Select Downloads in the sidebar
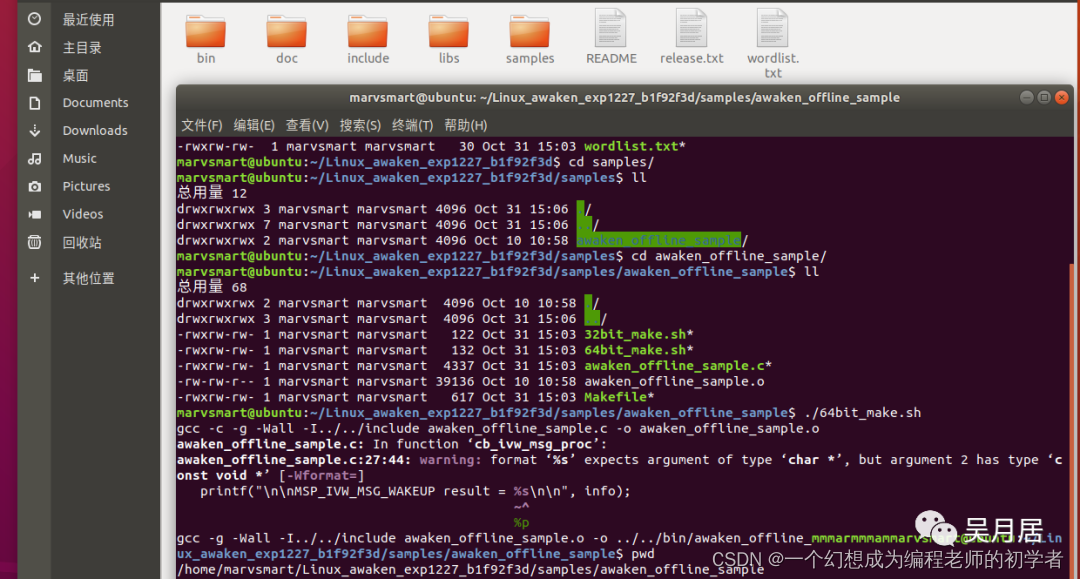The width and height of the screenshot is (1080, 579). tap(95, 130)
